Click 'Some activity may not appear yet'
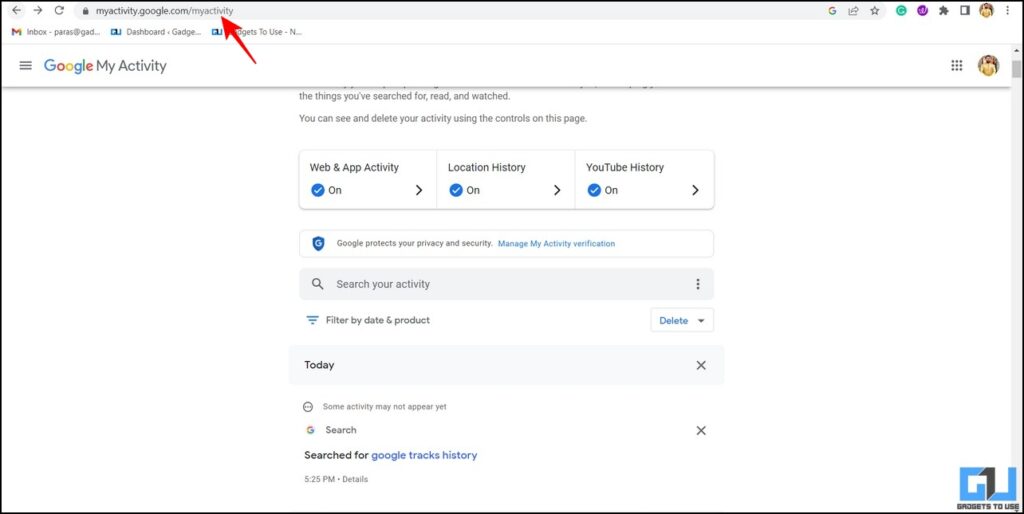 (385, 406)
